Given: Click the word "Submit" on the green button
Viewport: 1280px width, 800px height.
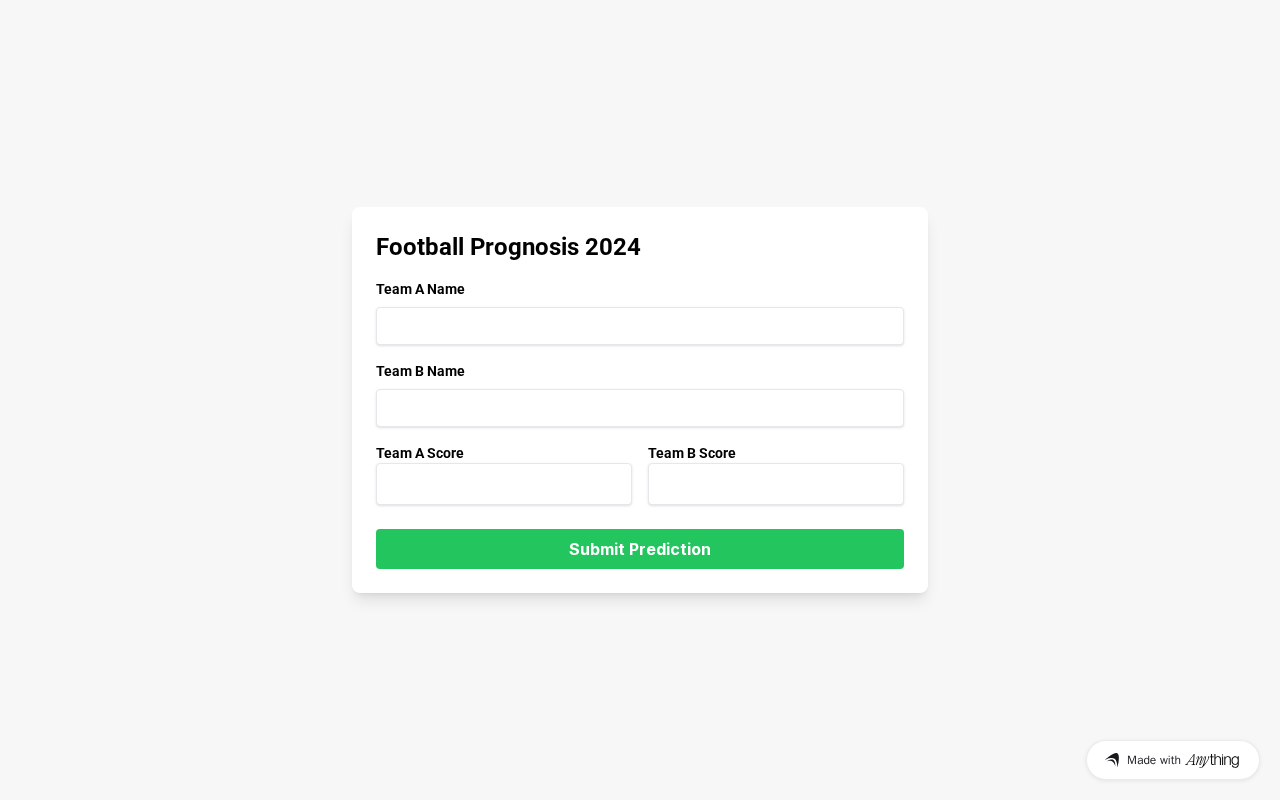Looking at the screenshot, I should 597,549.
